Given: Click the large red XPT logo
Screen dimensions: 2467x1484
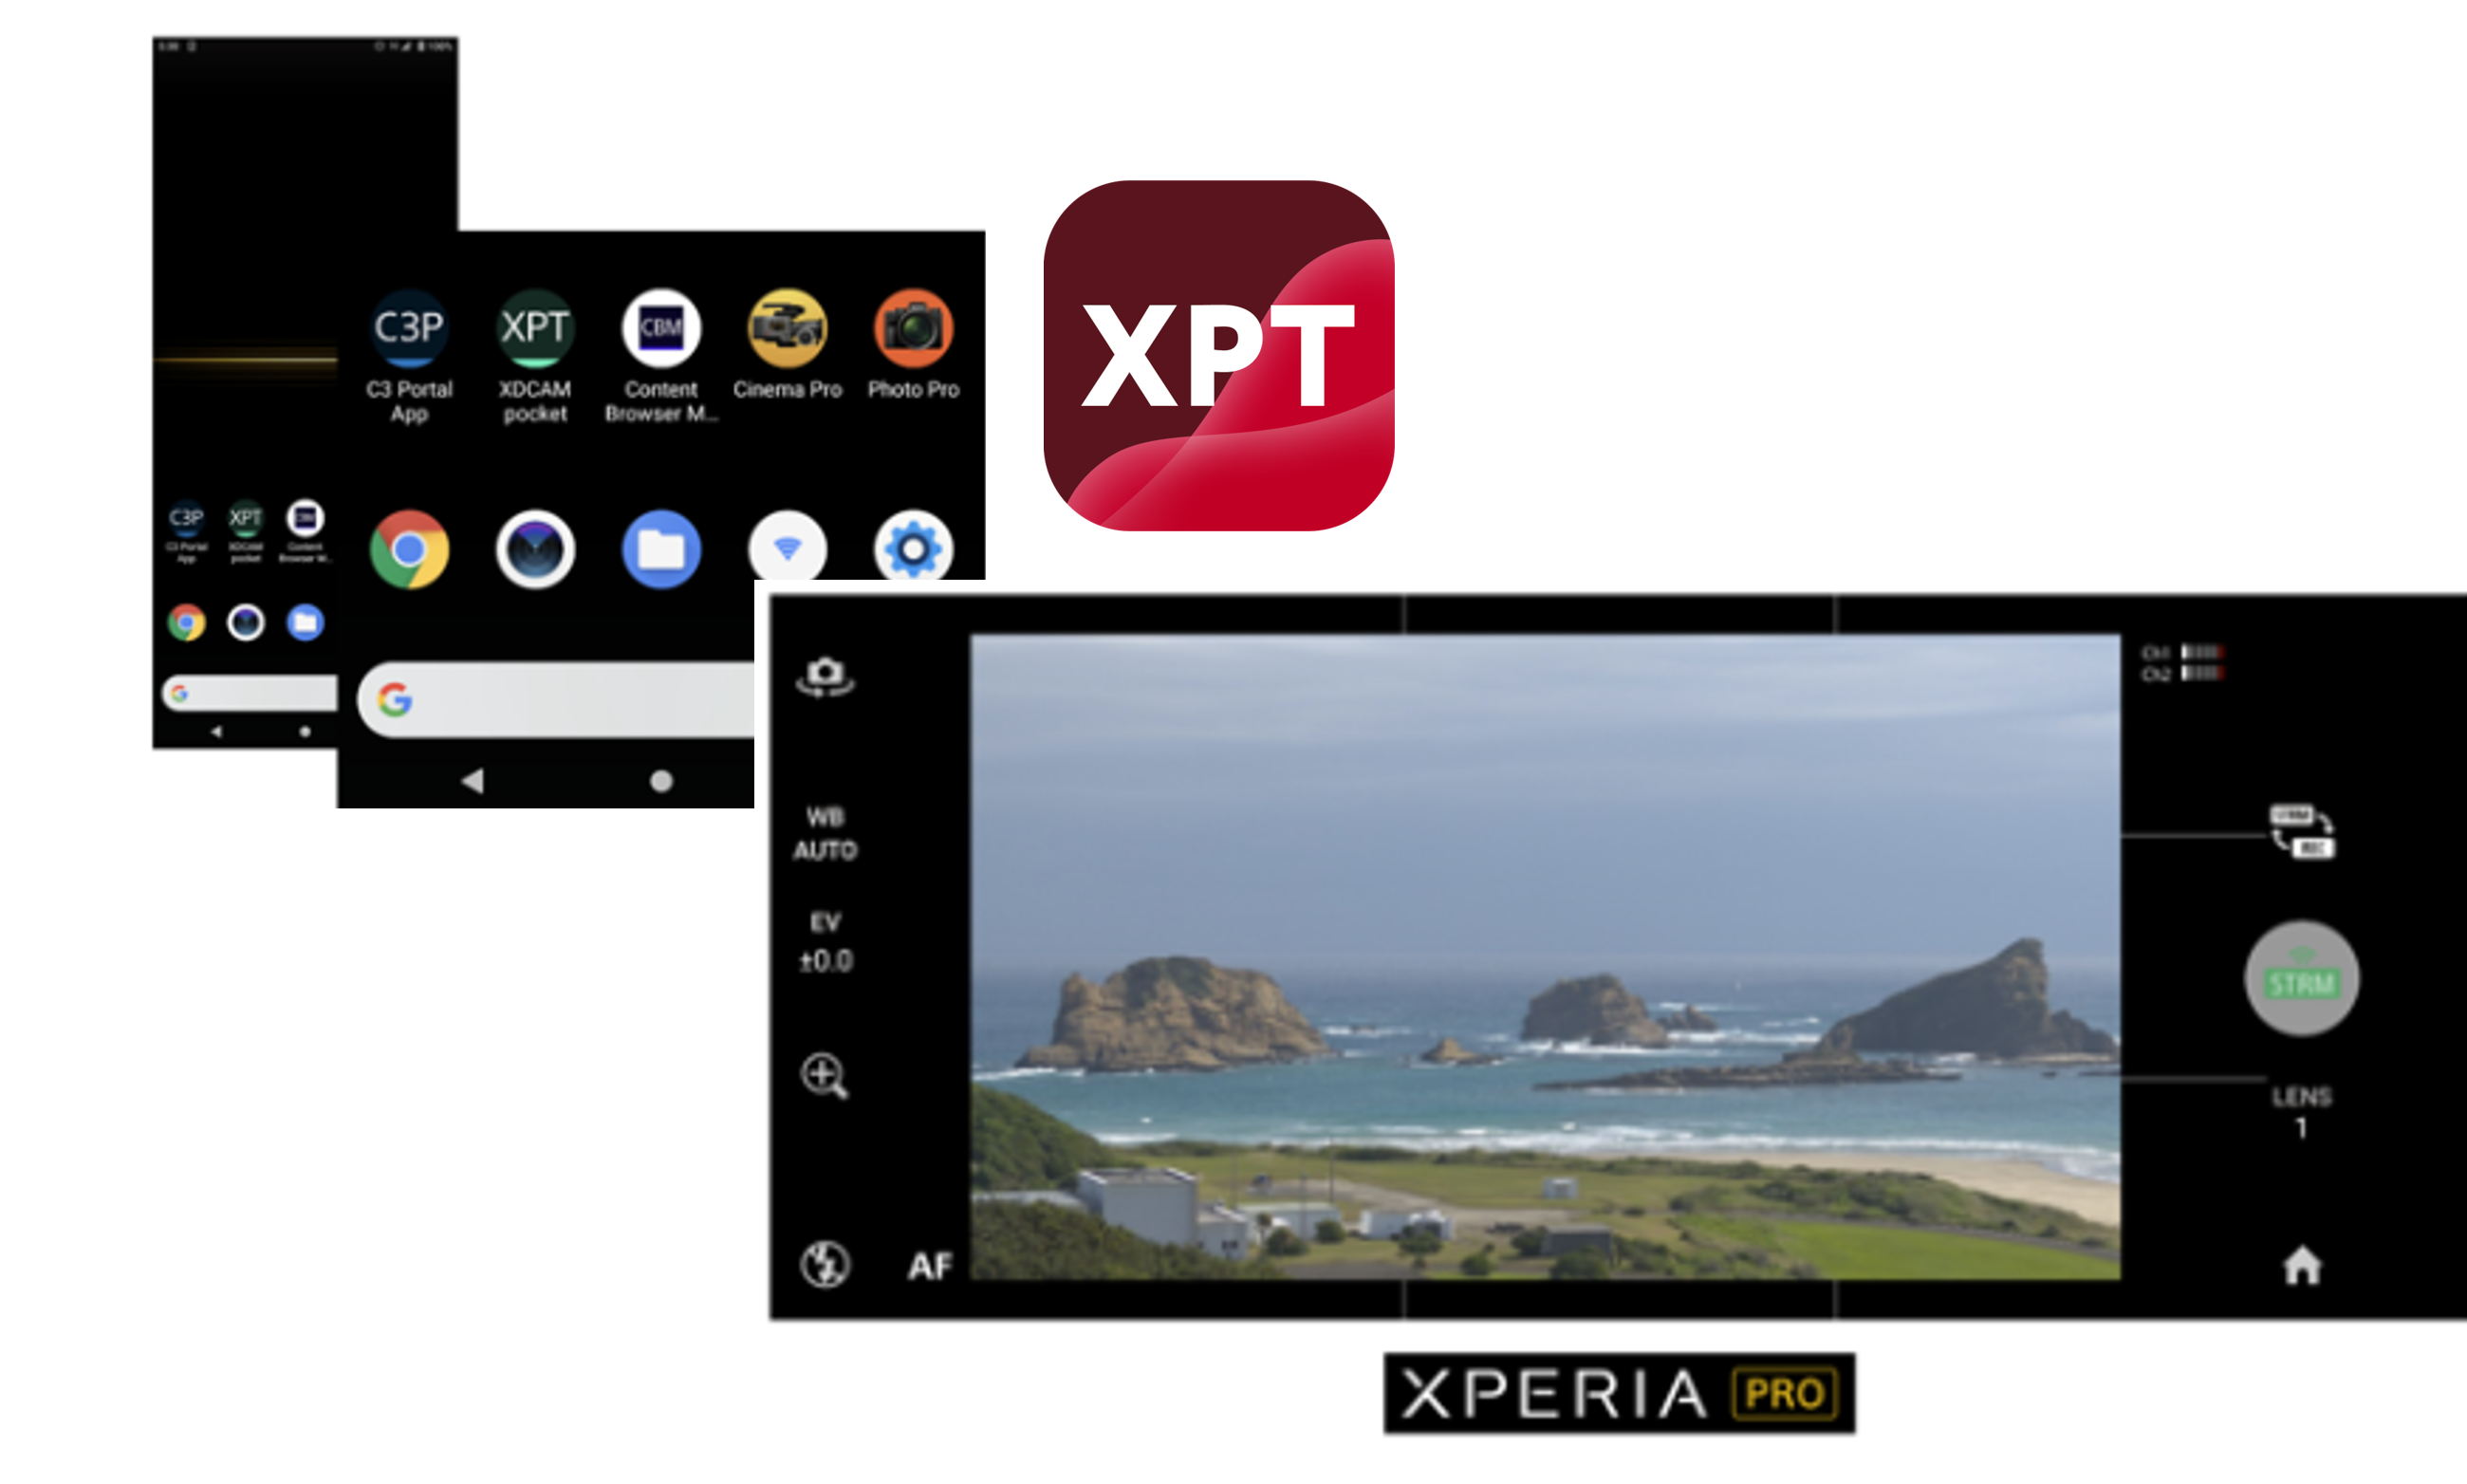Looking at the screenshot, I should 1218,356.
